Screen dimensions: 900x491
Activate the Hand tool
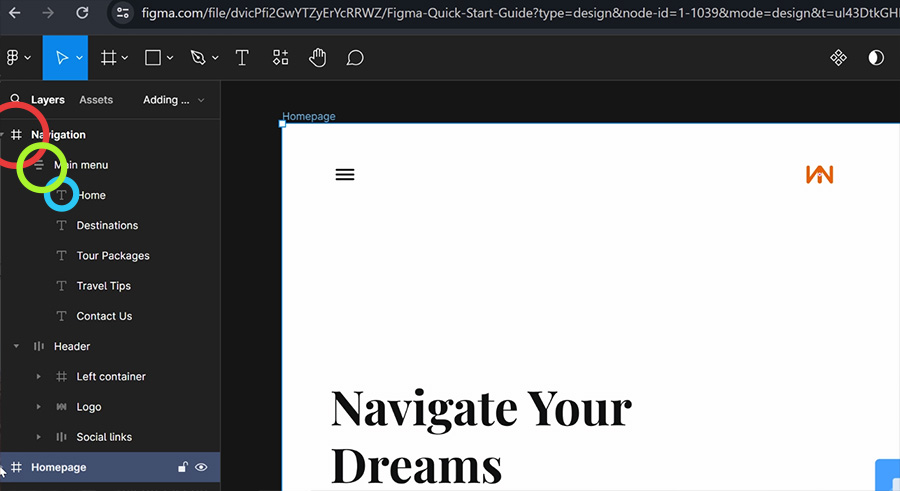click(317, 57)
